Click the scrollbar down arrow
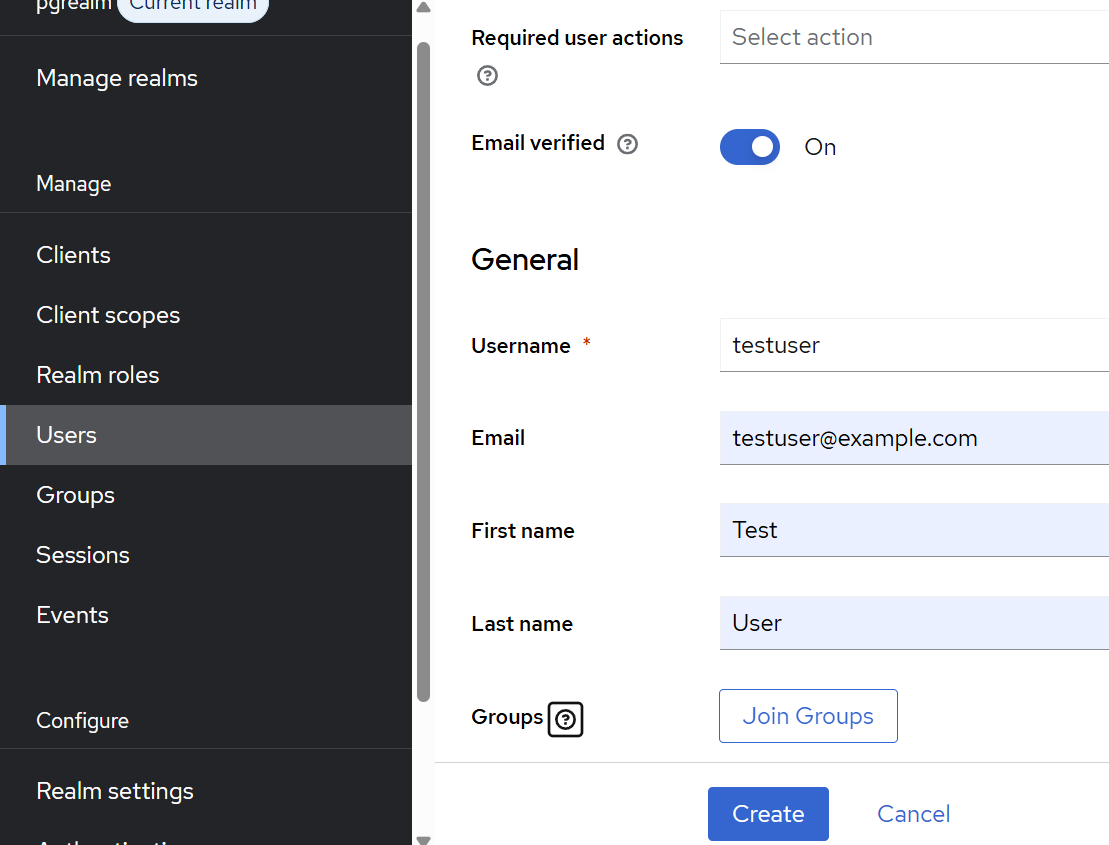Image resolution: width=1109 pixels, height=845 pixels. [x=423, y=838]
